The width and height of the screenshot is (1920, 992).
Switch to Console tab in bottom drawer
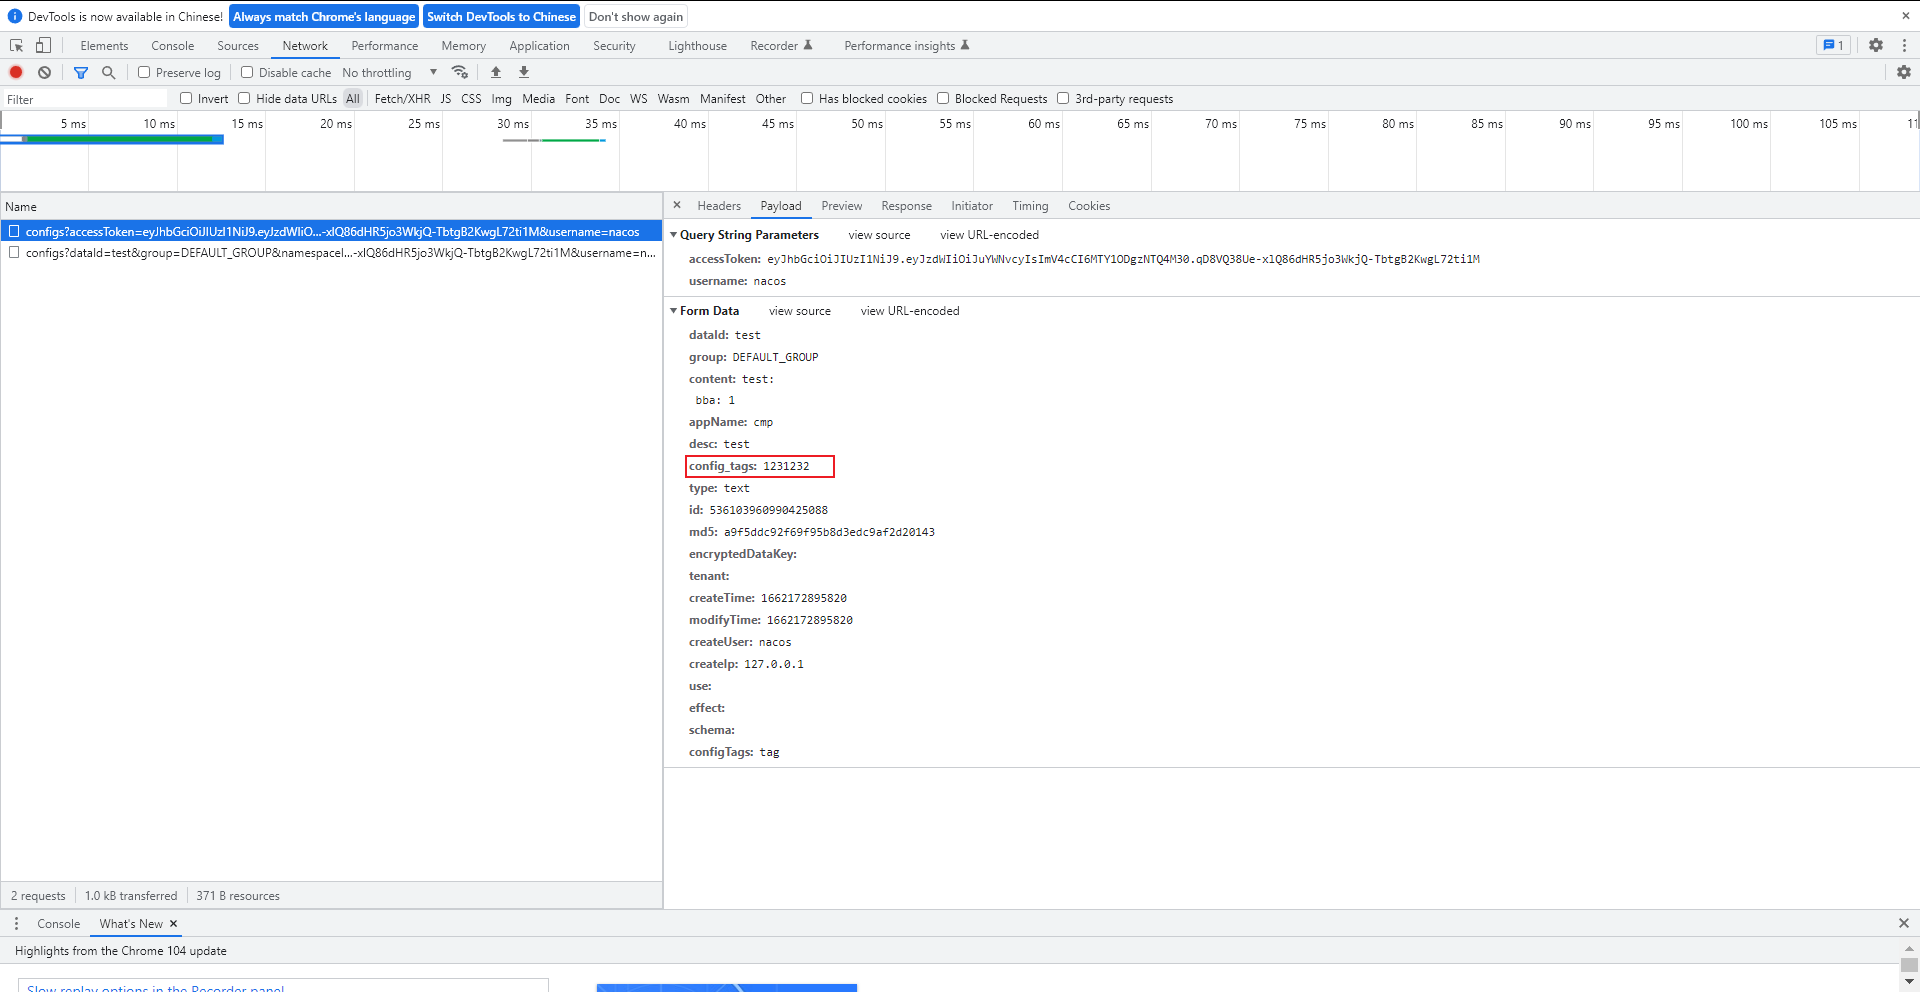(59, 924)
